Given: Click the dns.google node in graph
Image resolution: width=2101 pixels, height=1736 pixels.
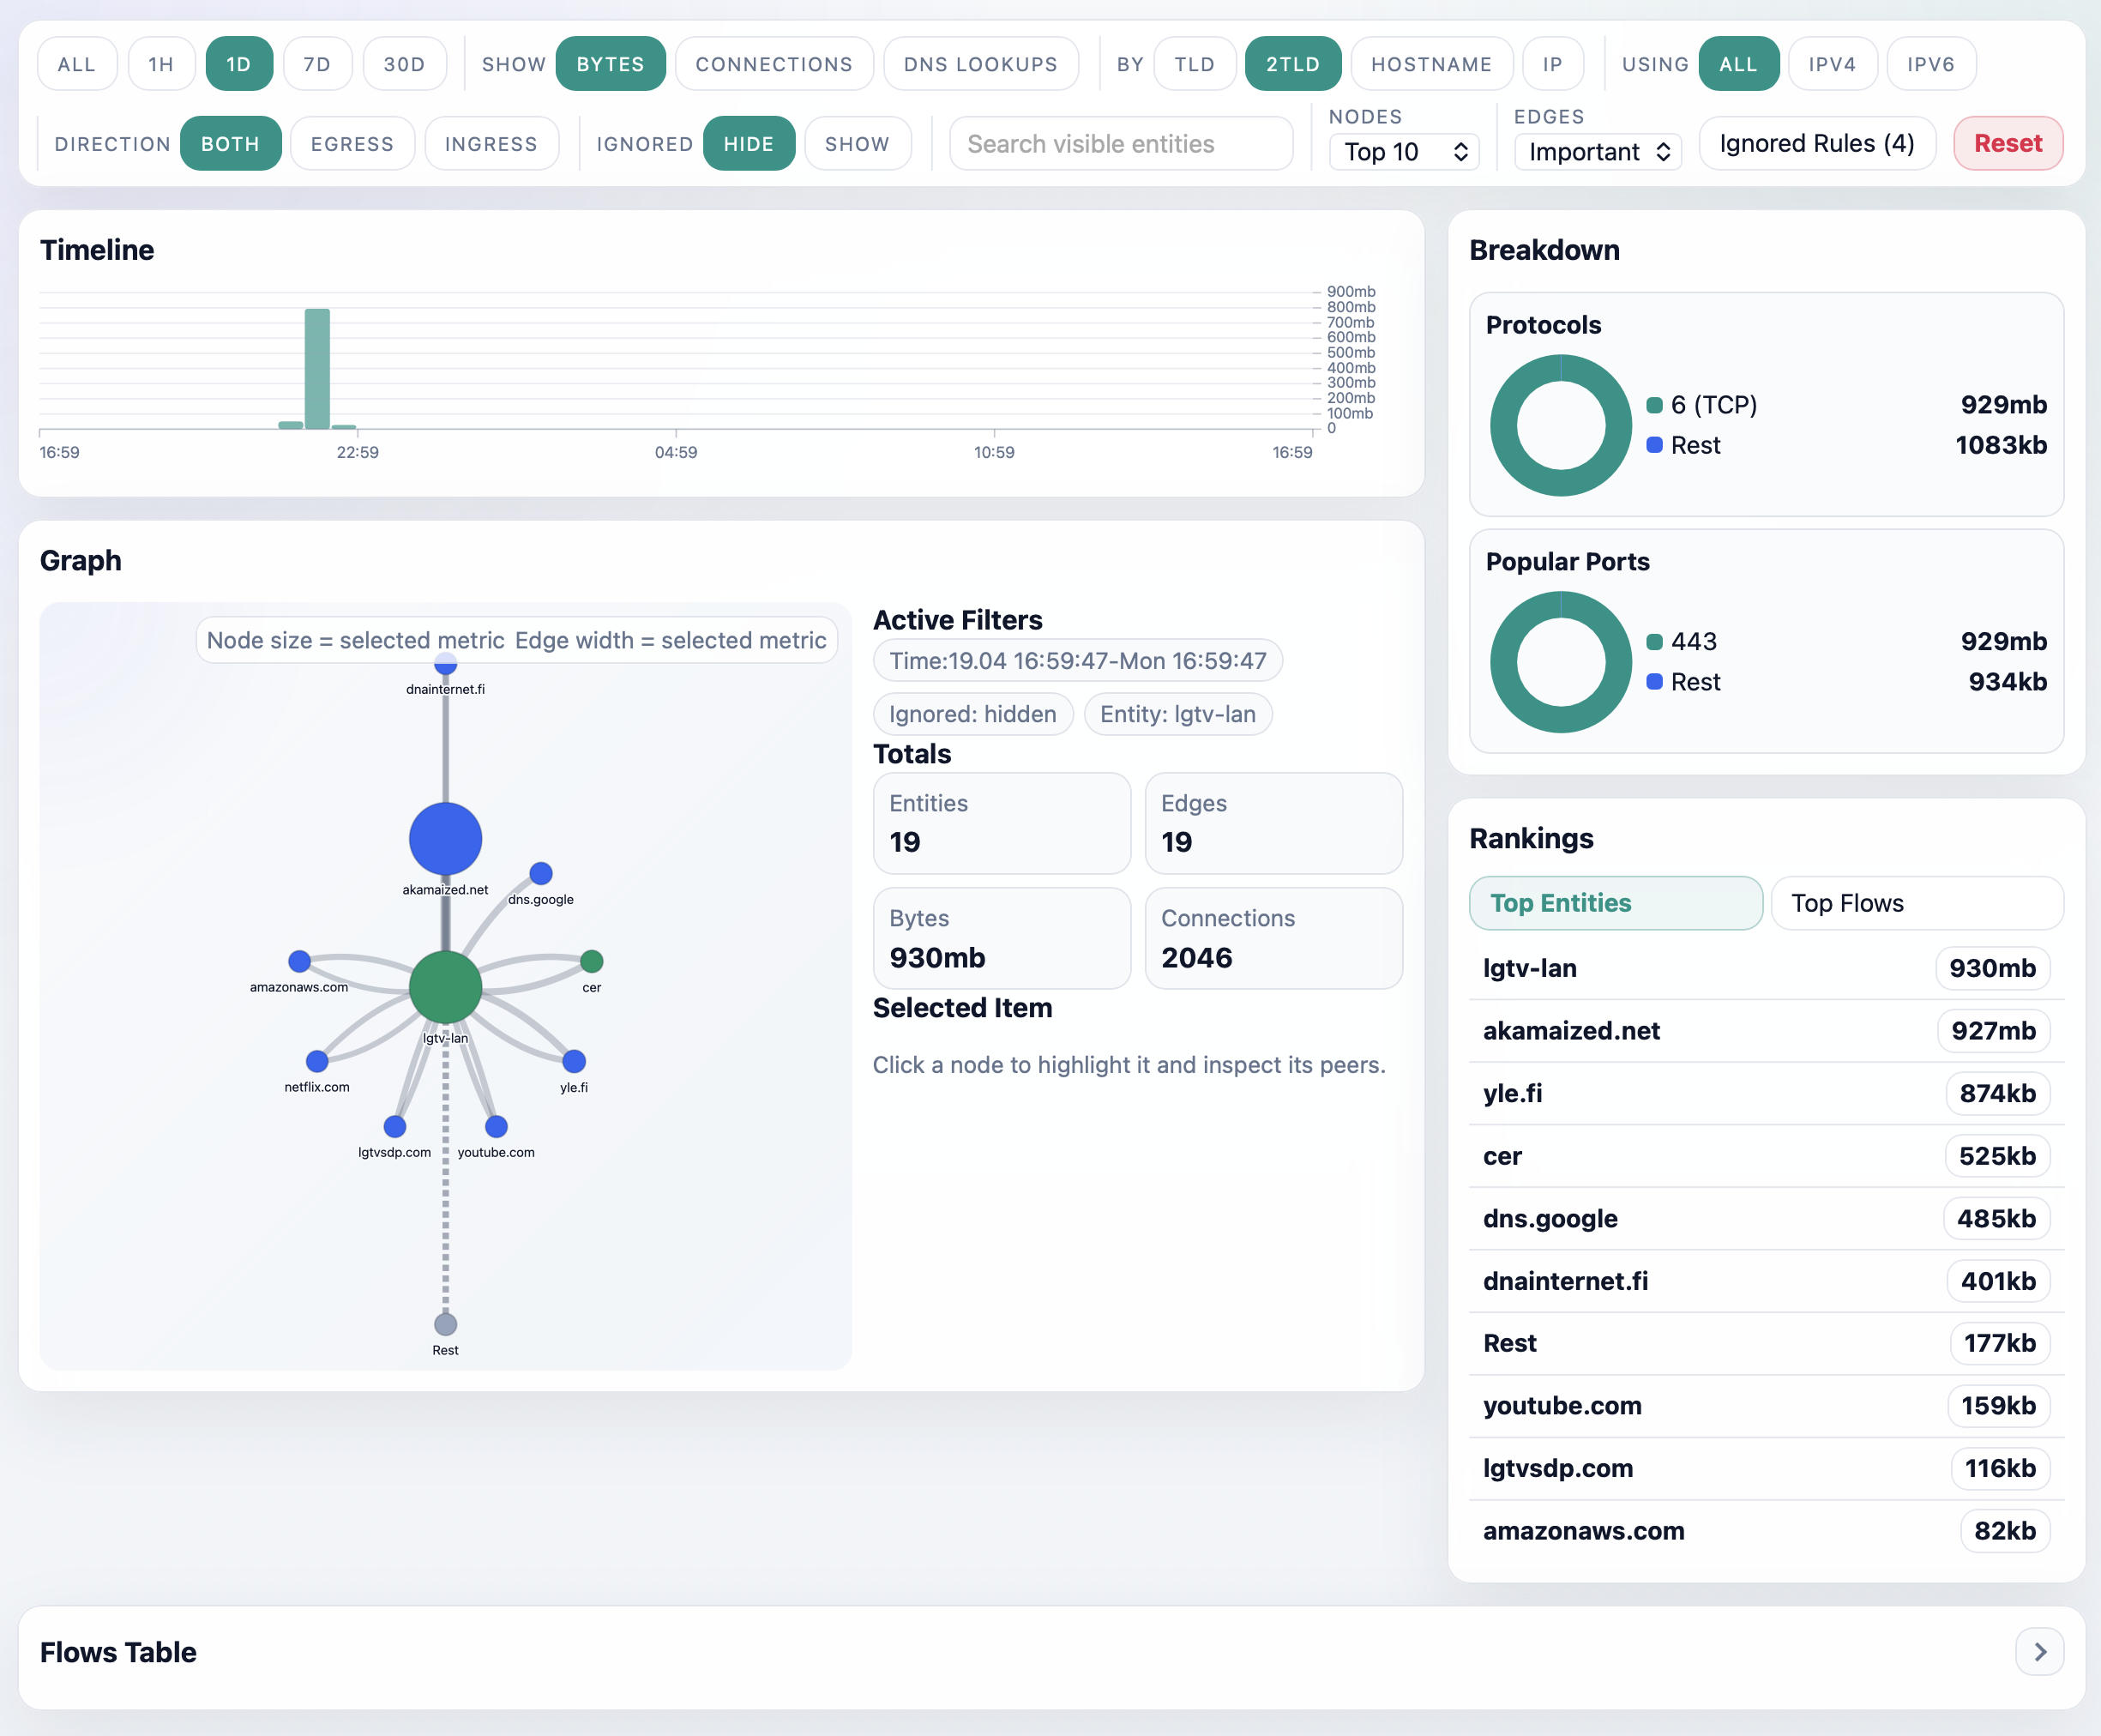Looking at the screenshot, I should pyautogui.click(x=541, y=873).
